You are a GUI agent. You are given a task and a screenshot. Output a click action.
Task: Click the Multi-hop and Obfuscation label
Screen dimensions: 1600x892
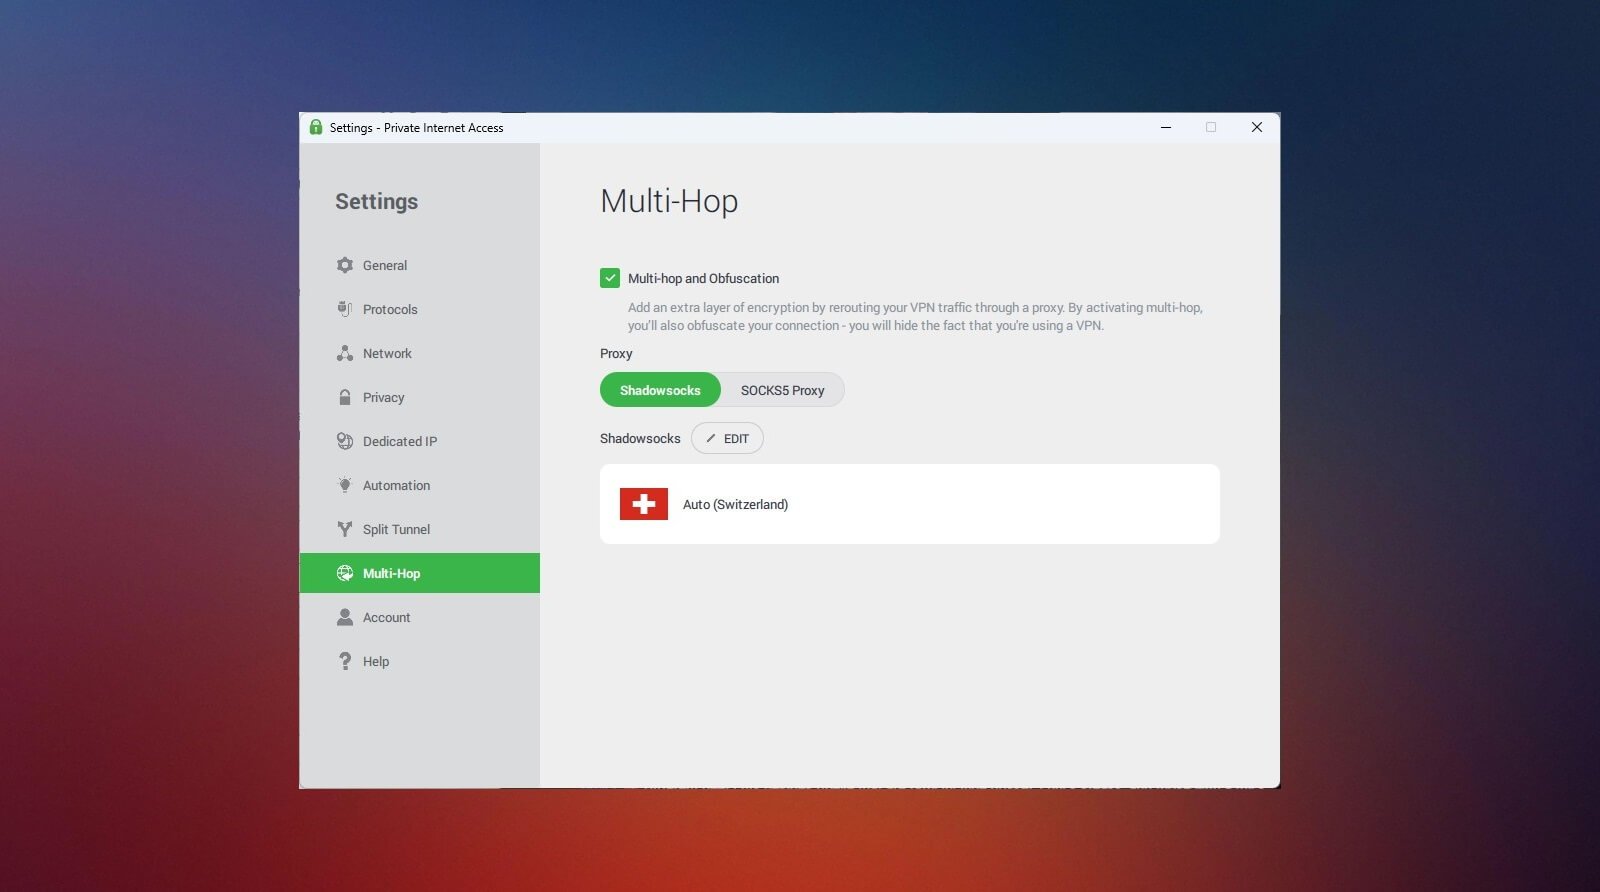[x=703, y=278]
